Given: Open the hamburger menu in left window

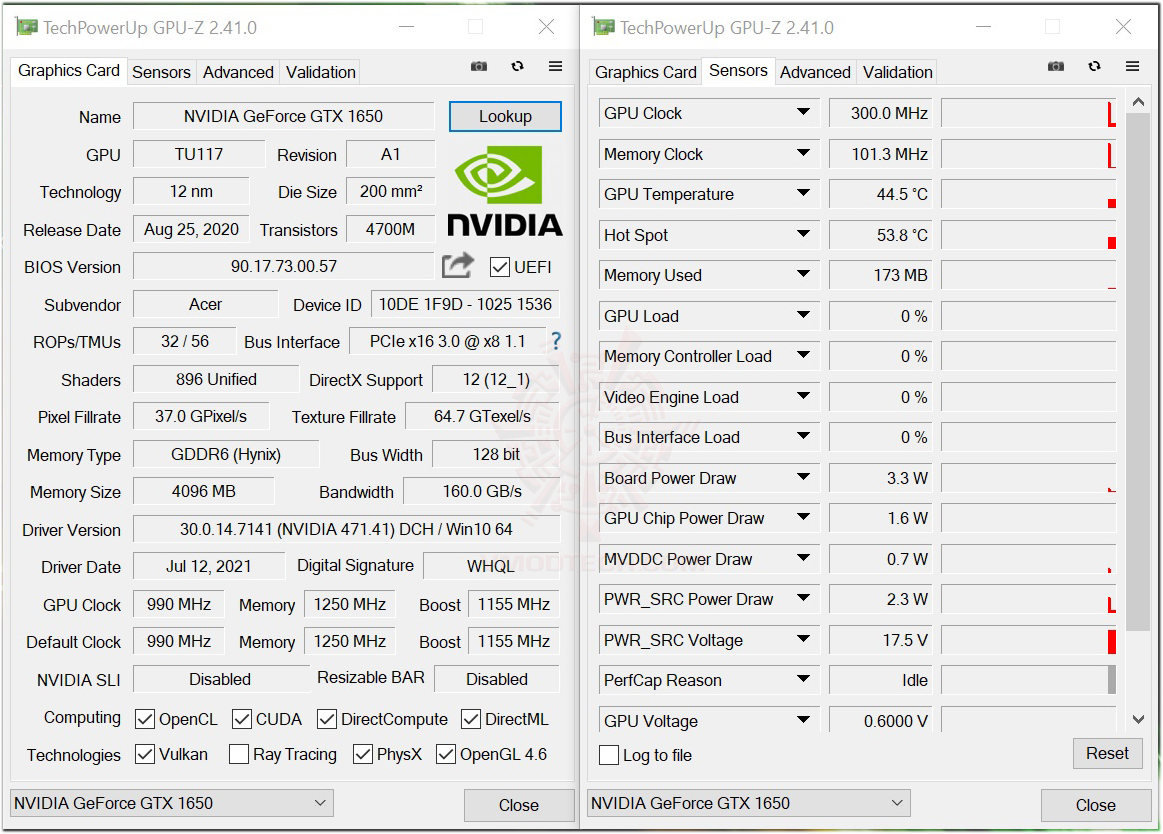Looking at the screenshot, I should point(556,67).
